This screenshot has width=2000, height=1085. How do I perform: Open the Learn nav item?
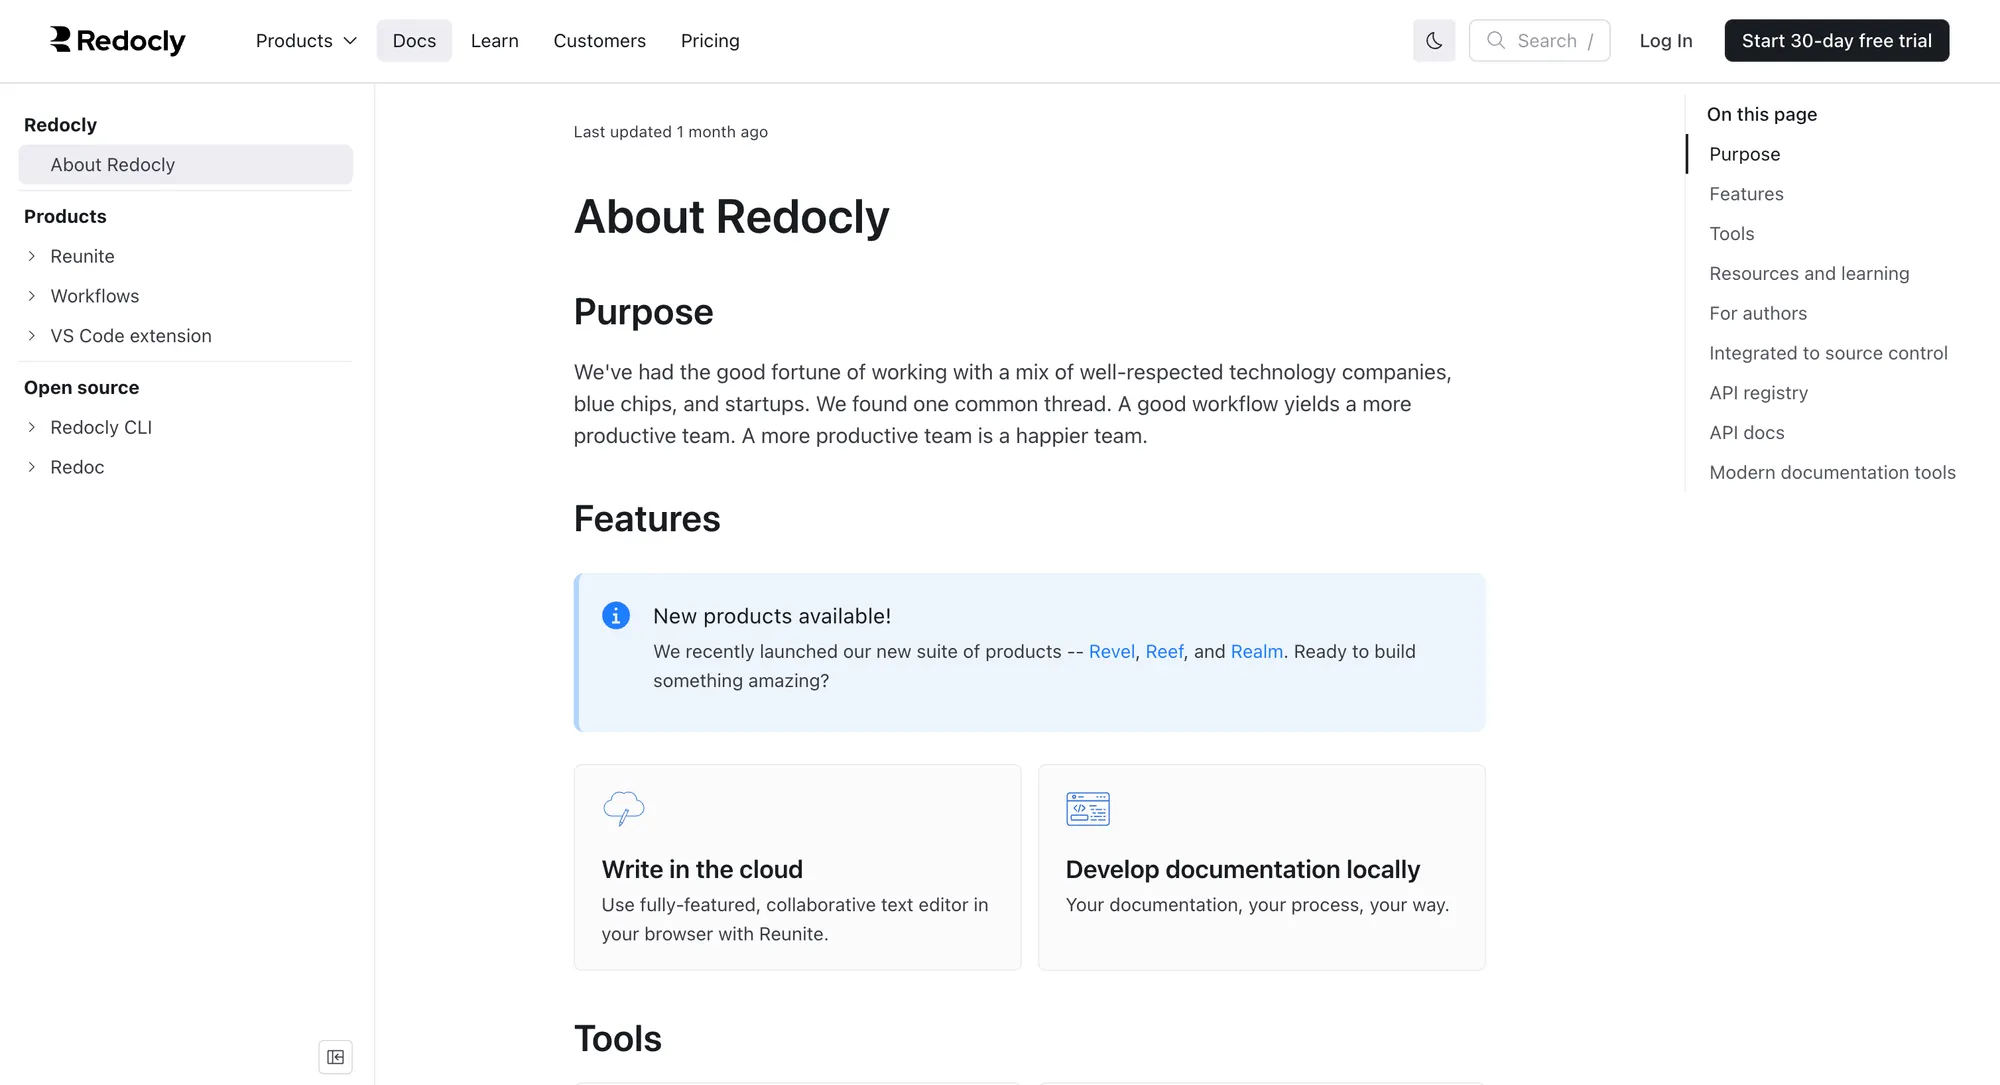495,41
